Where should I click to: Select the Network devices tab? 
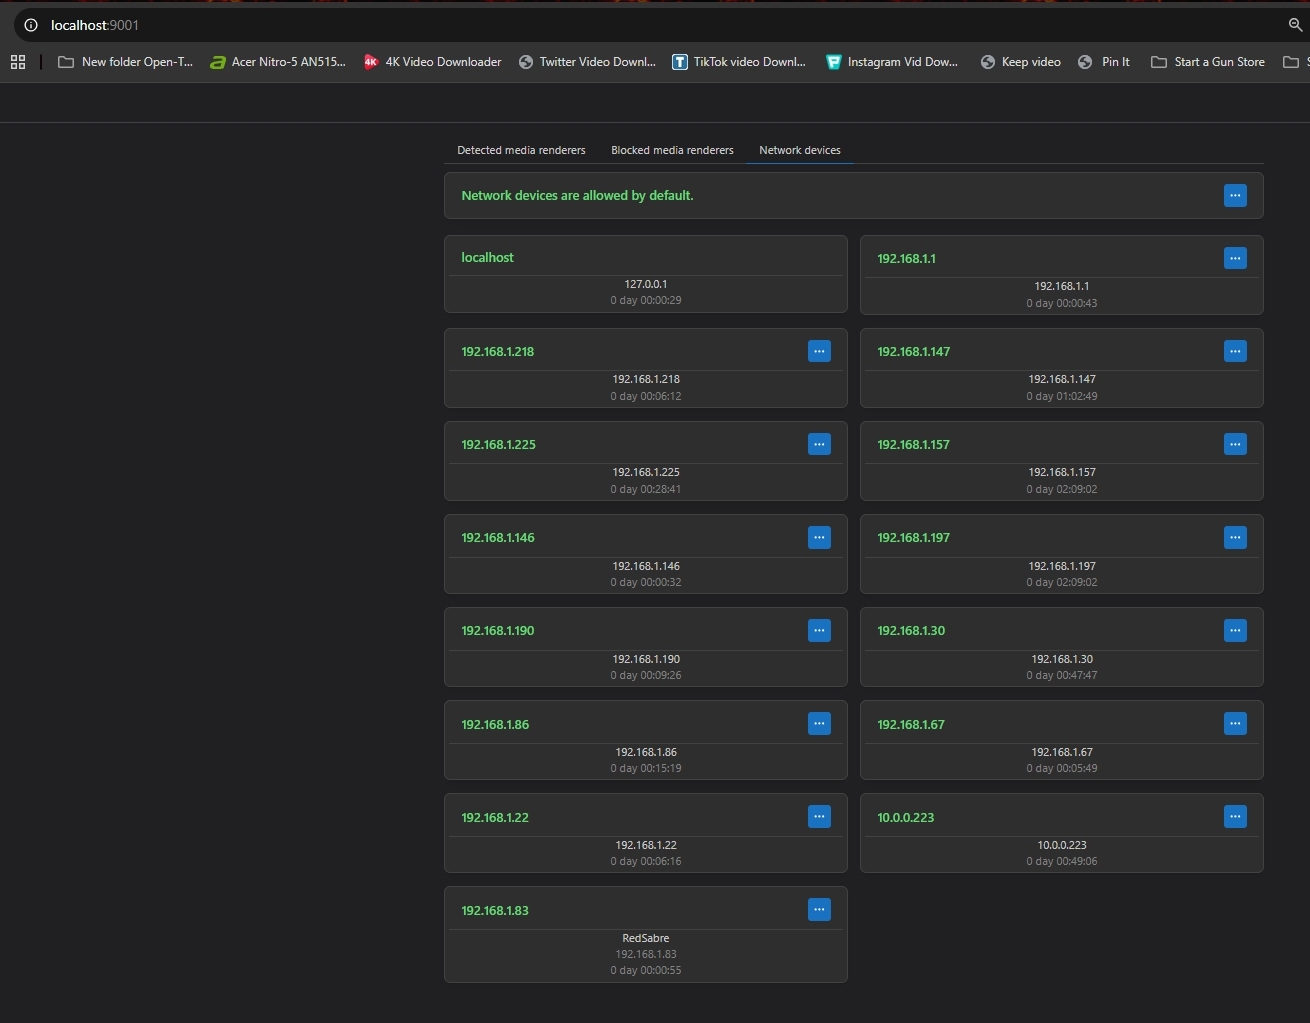pos(800,150)
